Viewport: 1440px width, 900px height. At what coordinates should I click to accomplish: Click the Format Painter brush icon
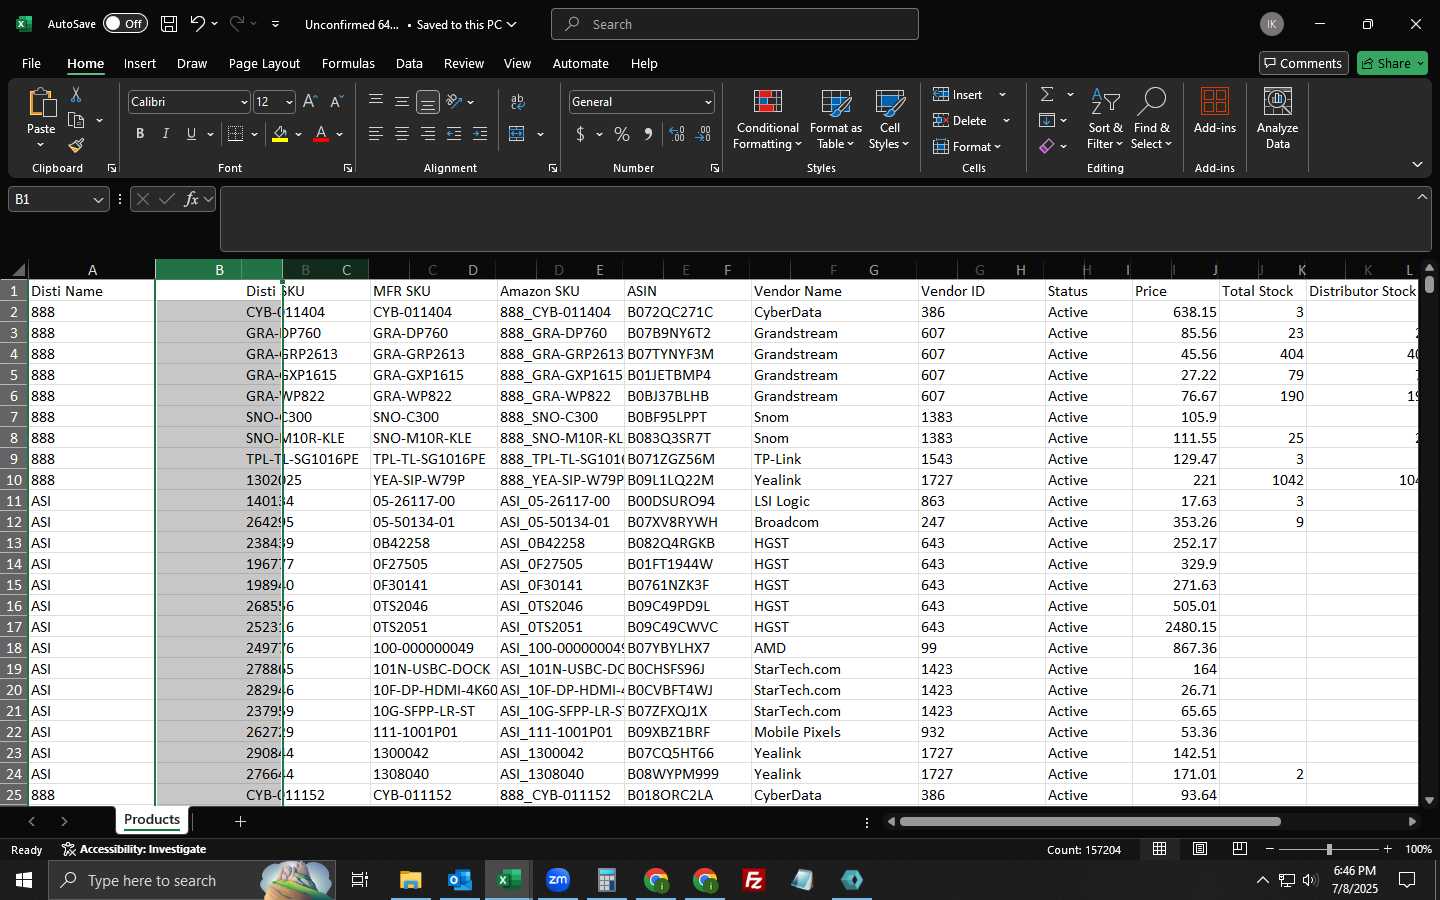coord(76,146)
